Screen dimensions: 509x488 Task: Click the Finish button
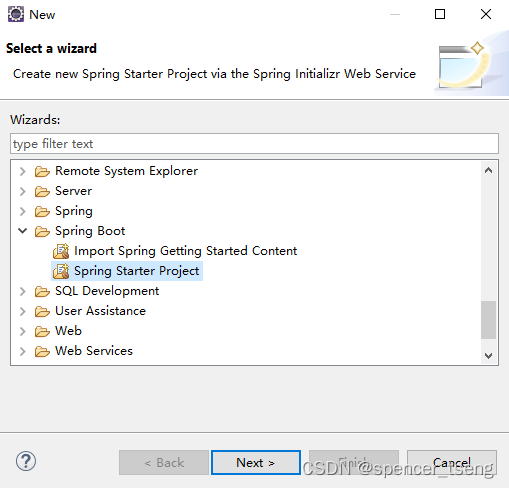pyautogui.click(x=354, y=463)
